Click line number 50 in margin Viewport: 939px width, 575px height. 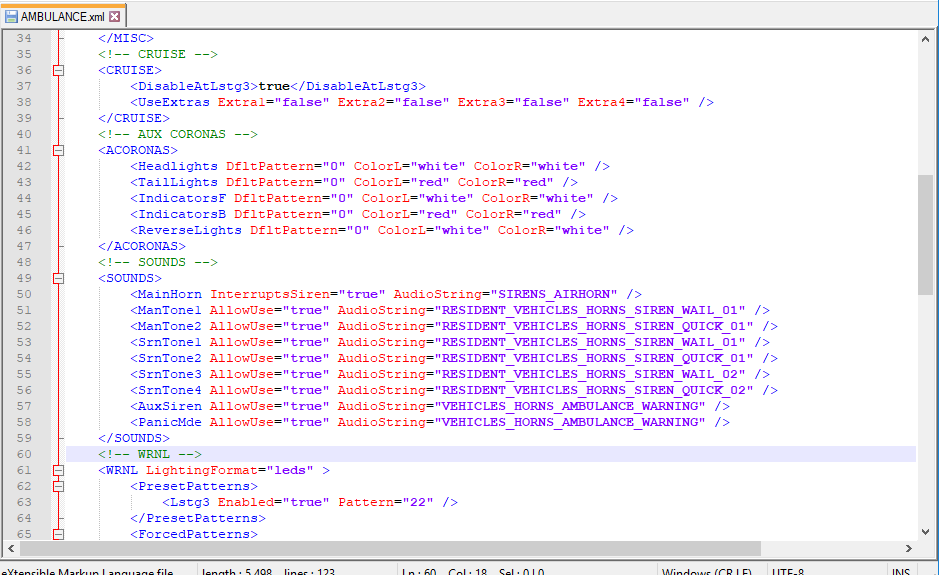[24, 294]
